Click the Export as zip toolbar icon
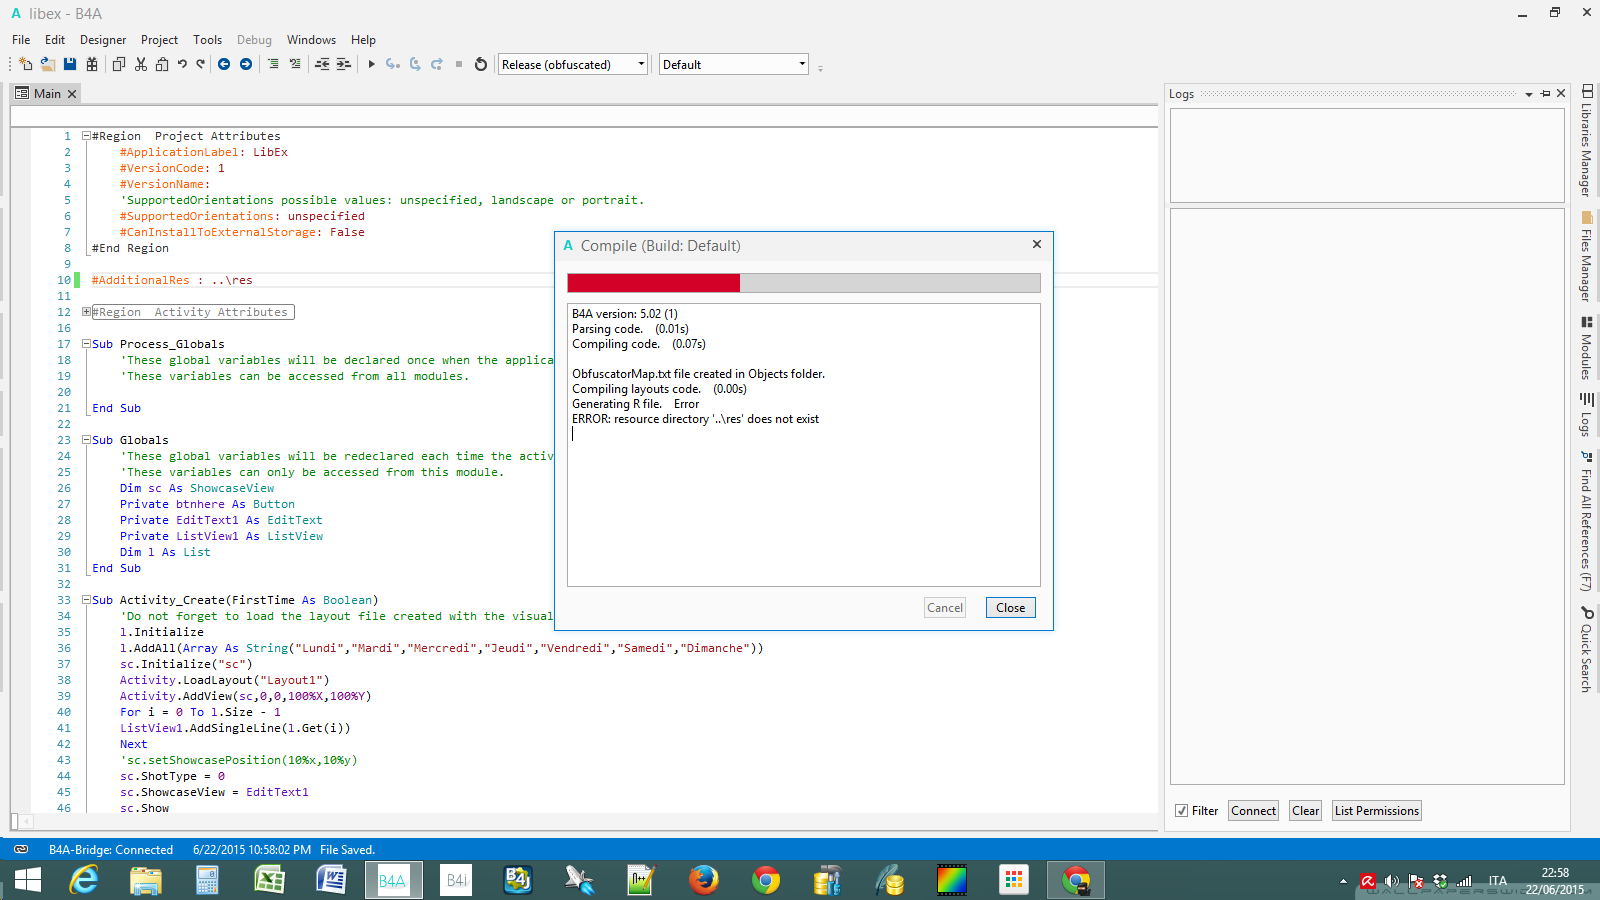 [x=92, y=64]
